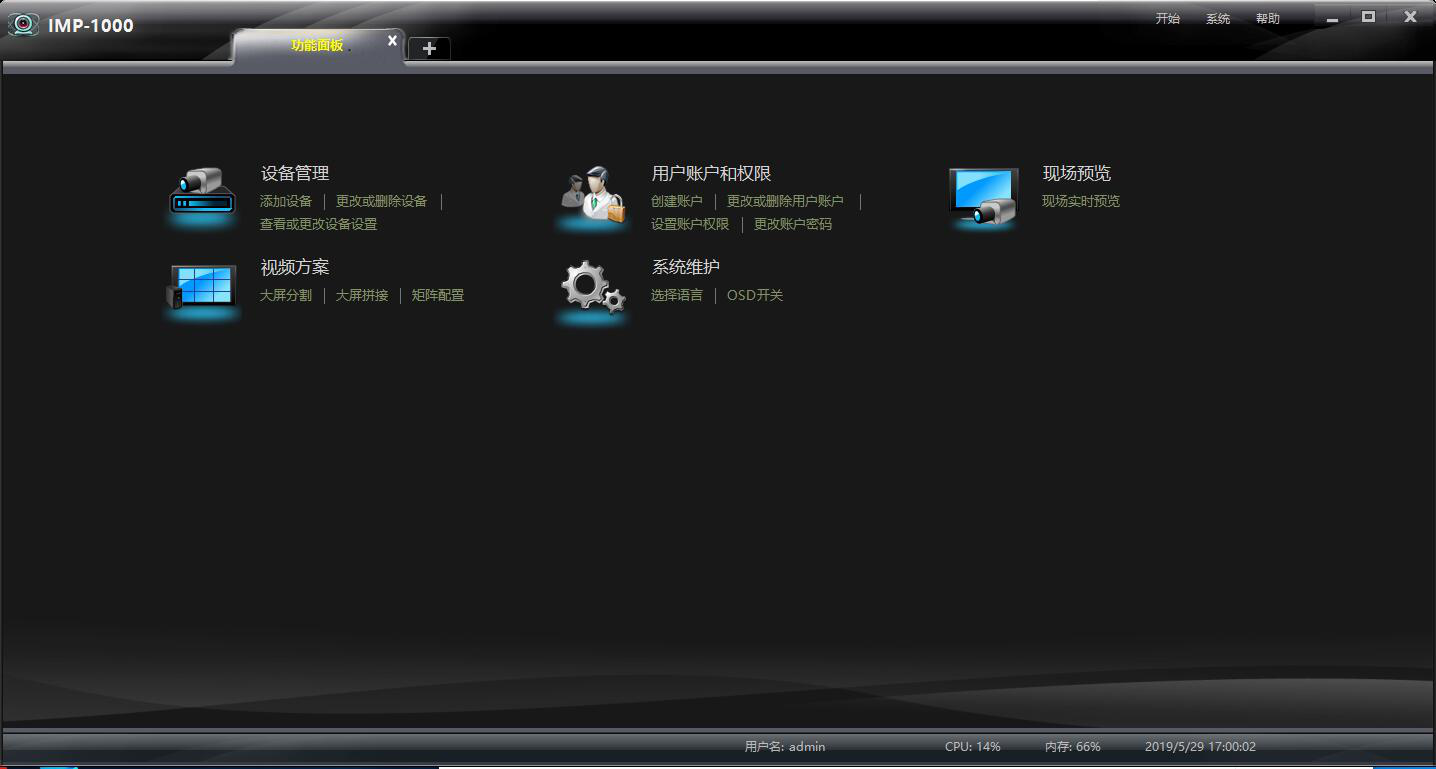Open the 帮助 menu
1436x769 pixels.
coord(1267,19)
